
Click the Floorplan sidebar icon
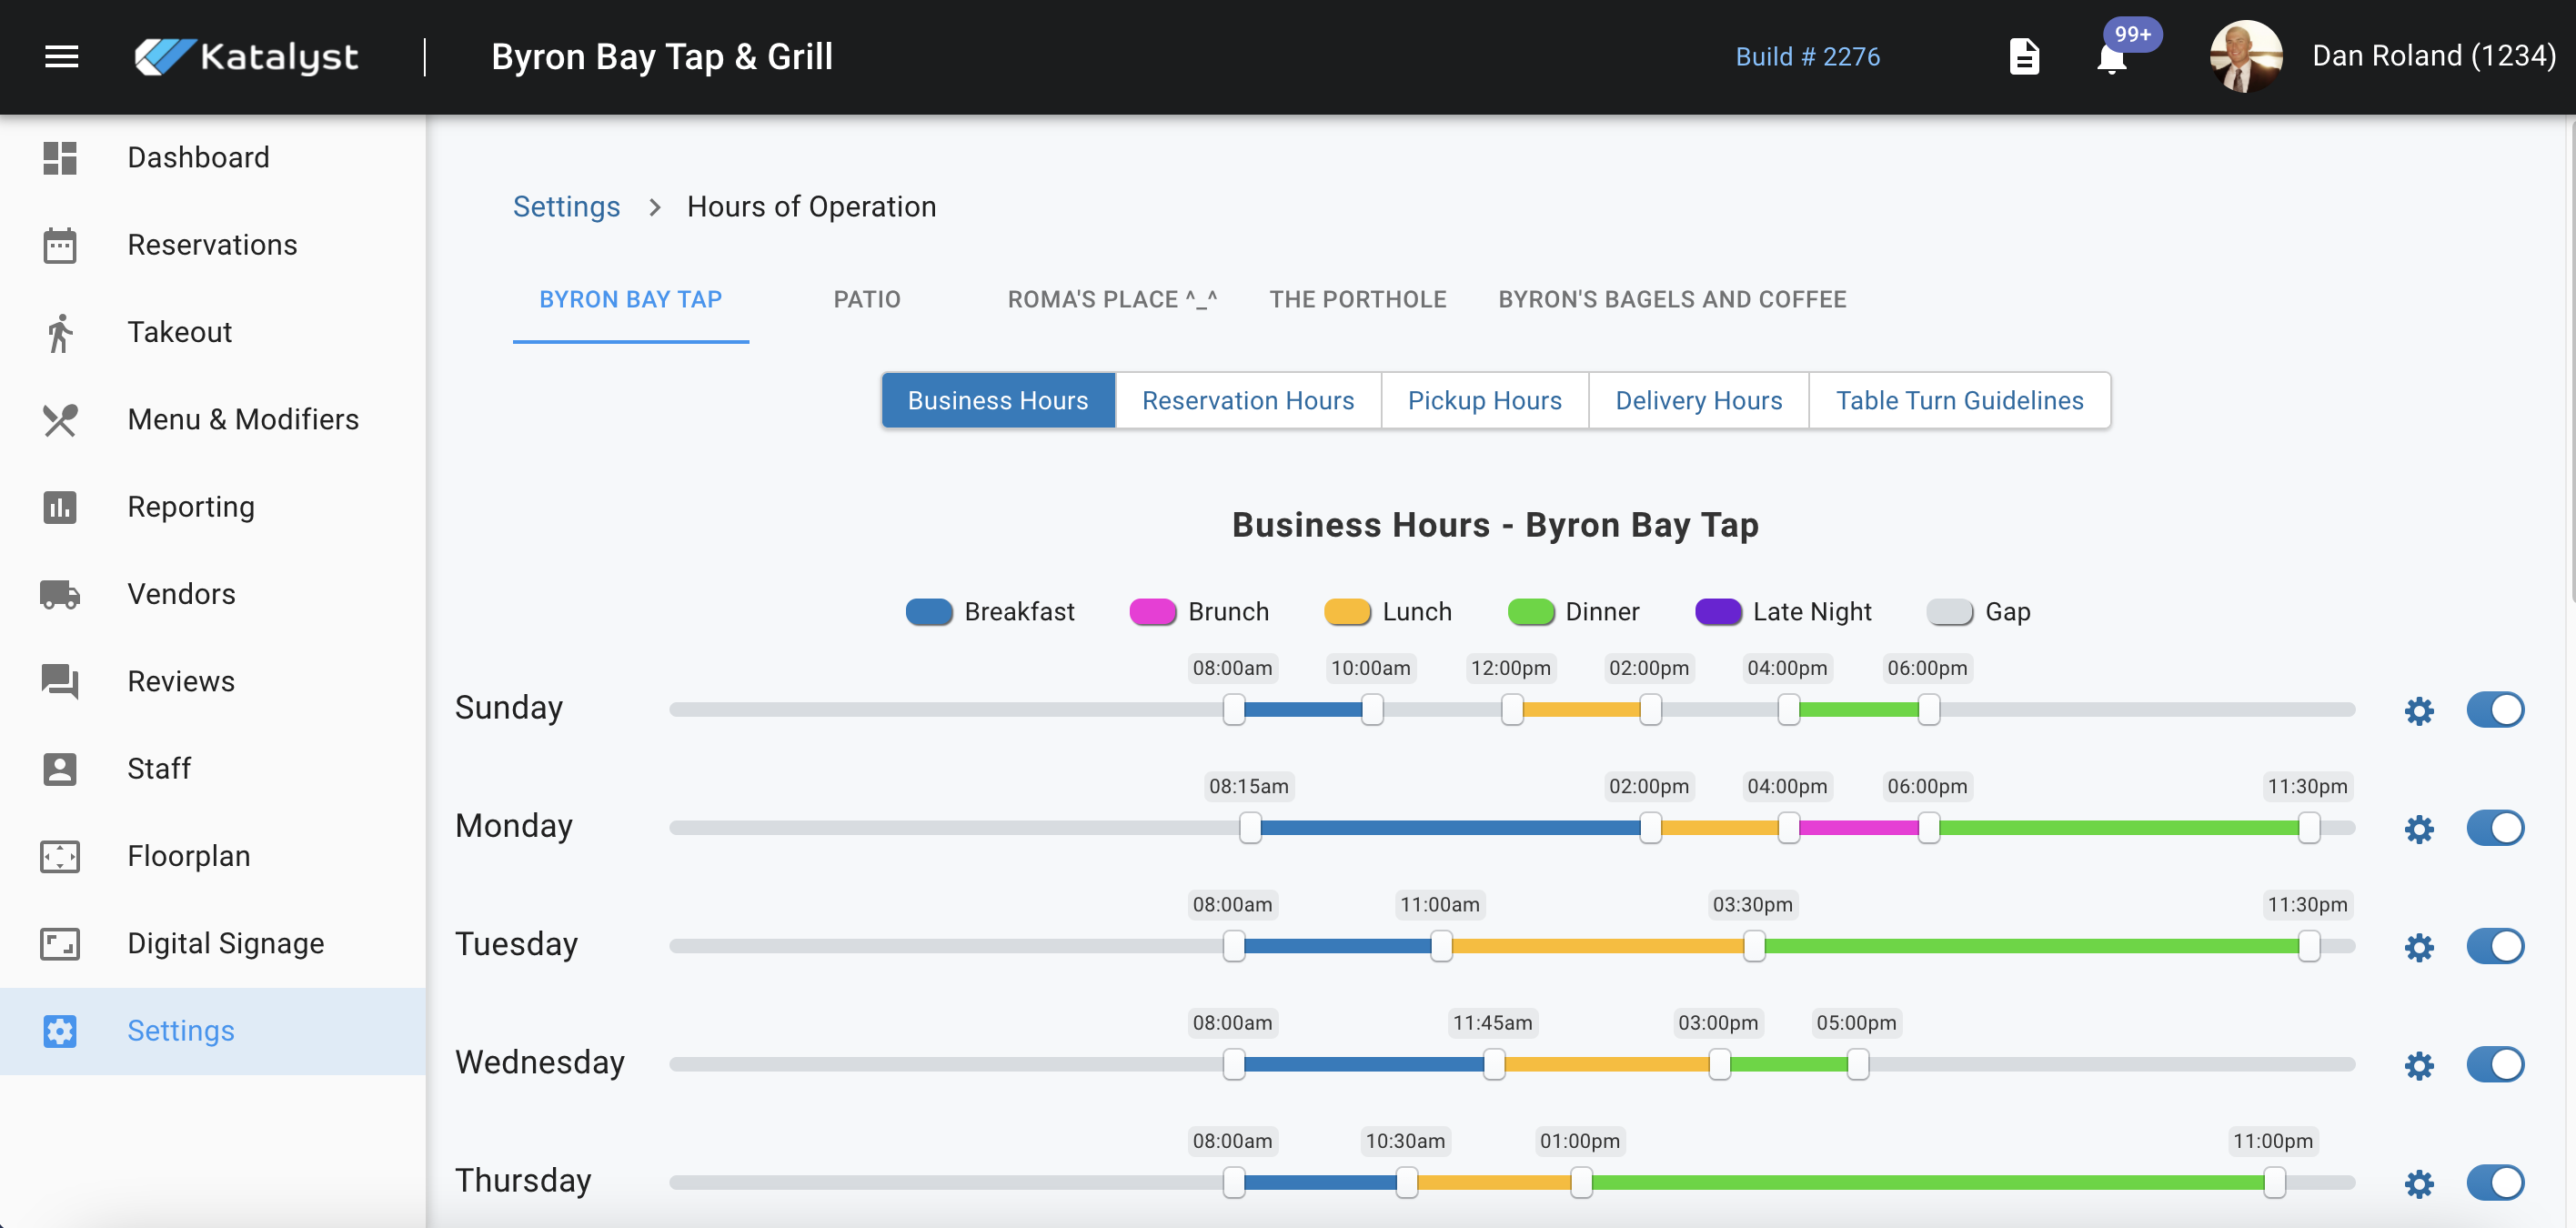[60, 856]
